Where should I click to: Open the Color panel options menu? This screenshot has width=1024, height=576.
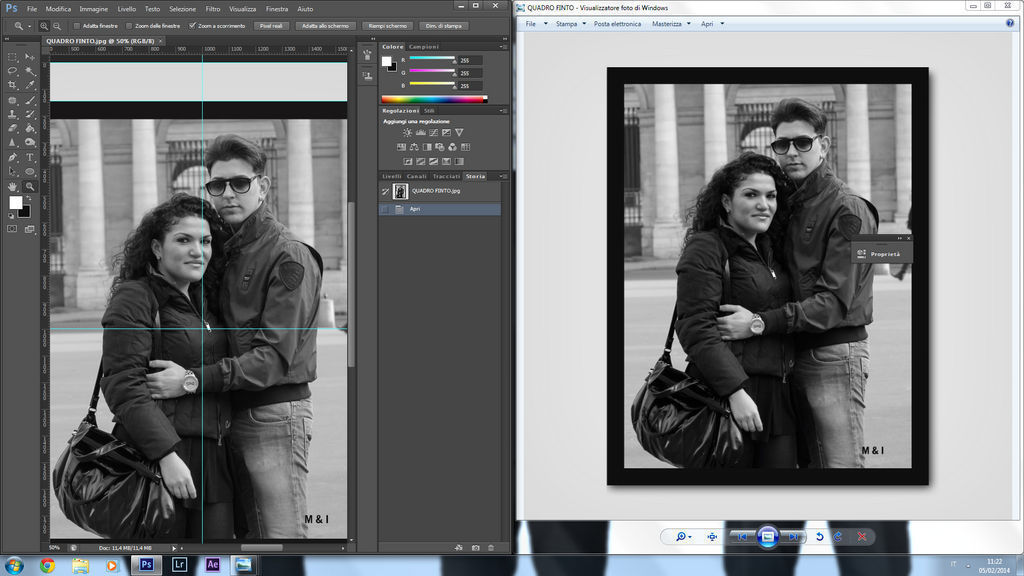click(x=503, y=47)
